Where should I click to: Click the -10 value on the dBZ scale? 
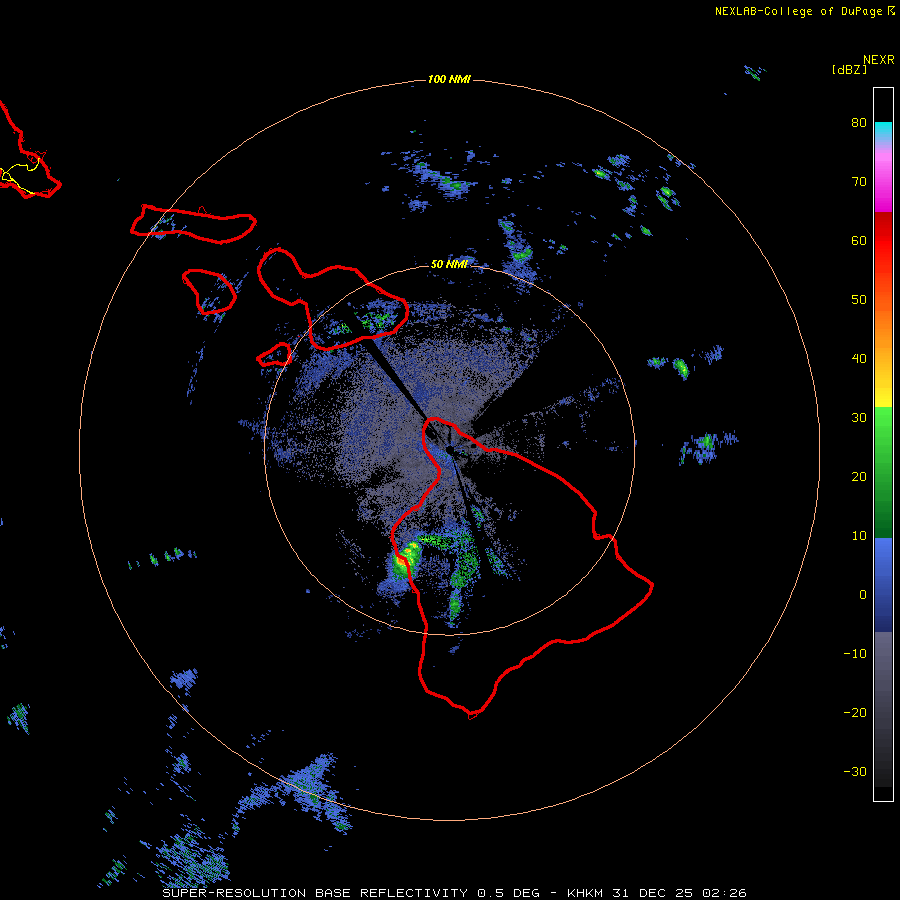tap(855, 653)
